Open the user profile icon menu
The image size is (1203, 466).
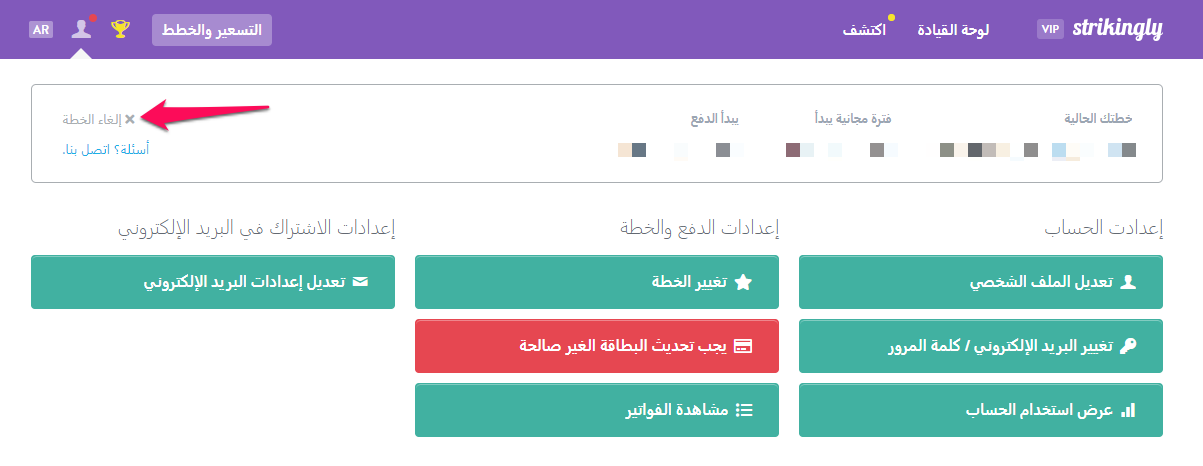pyautogui.click(x=82, y=29)
